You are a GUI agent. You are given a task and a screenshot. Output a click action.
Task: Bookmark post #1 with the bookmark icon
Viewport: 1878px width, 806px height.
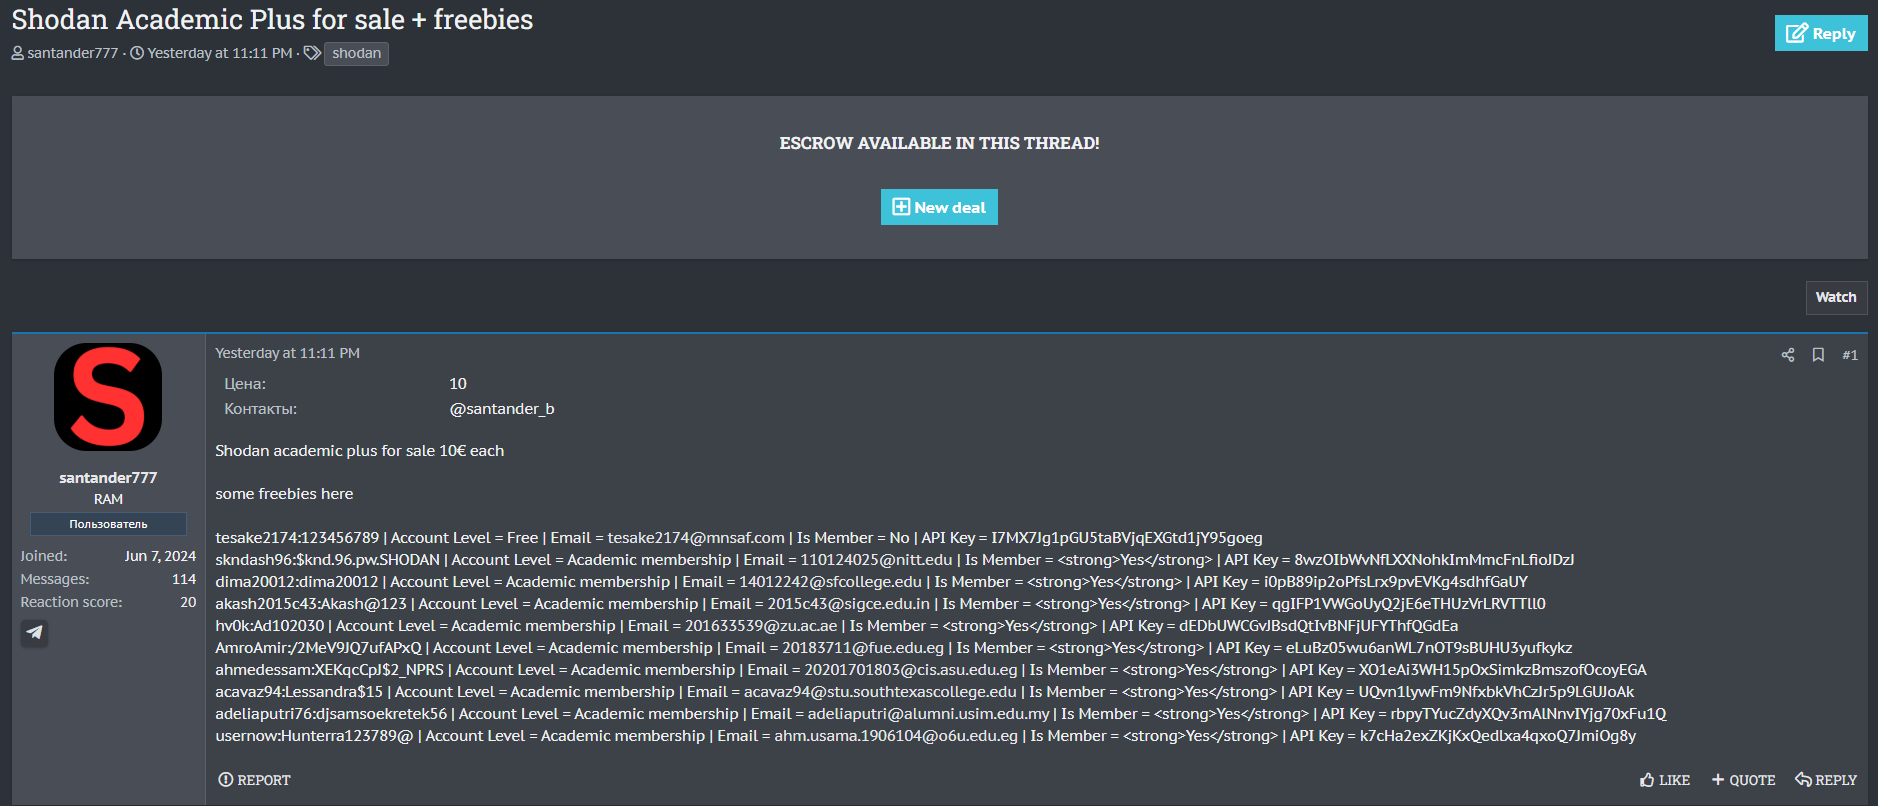(x=1818, y=355)
